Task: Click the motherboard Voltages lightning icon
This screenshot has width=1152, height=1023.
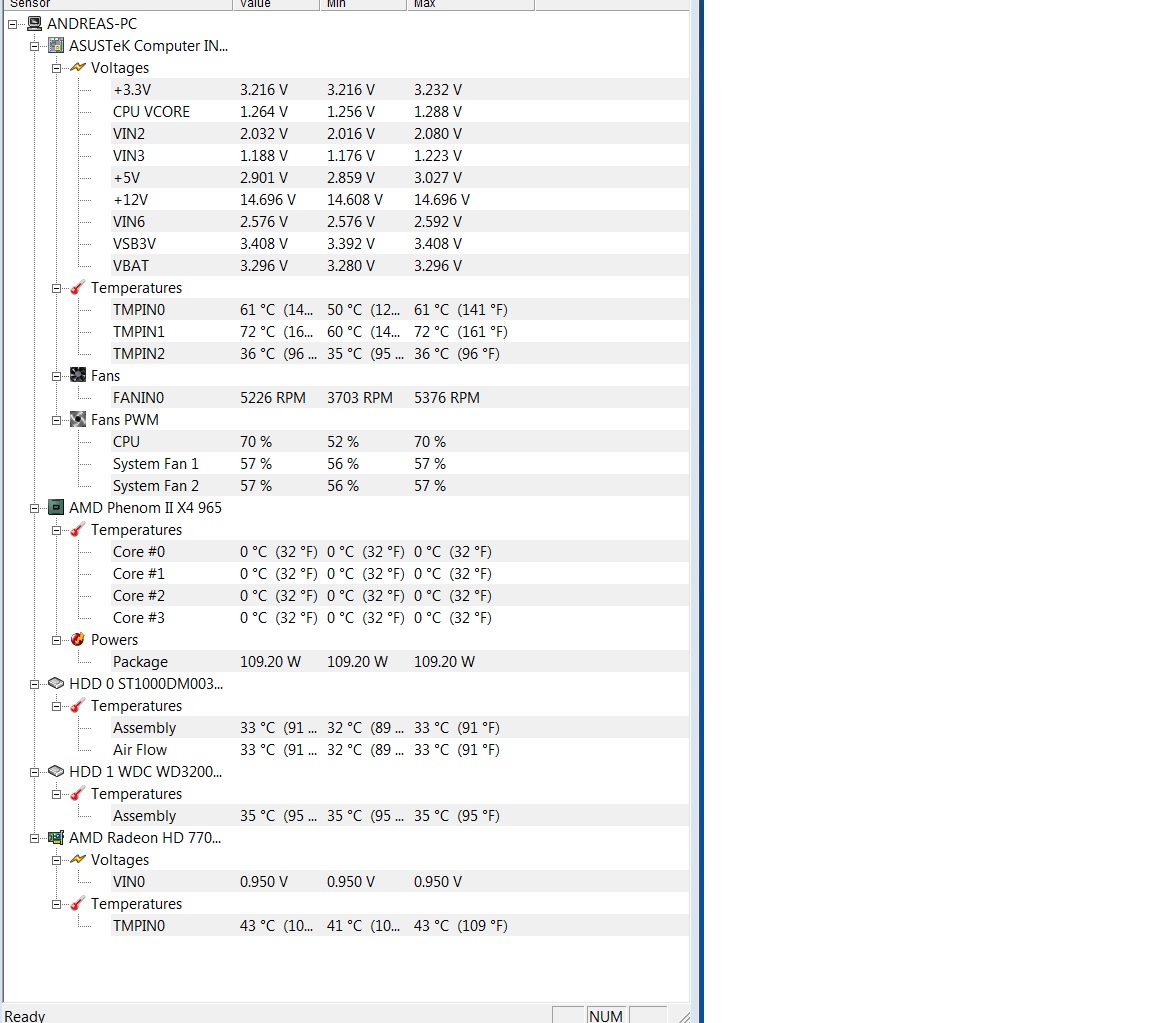Action: 78,68
